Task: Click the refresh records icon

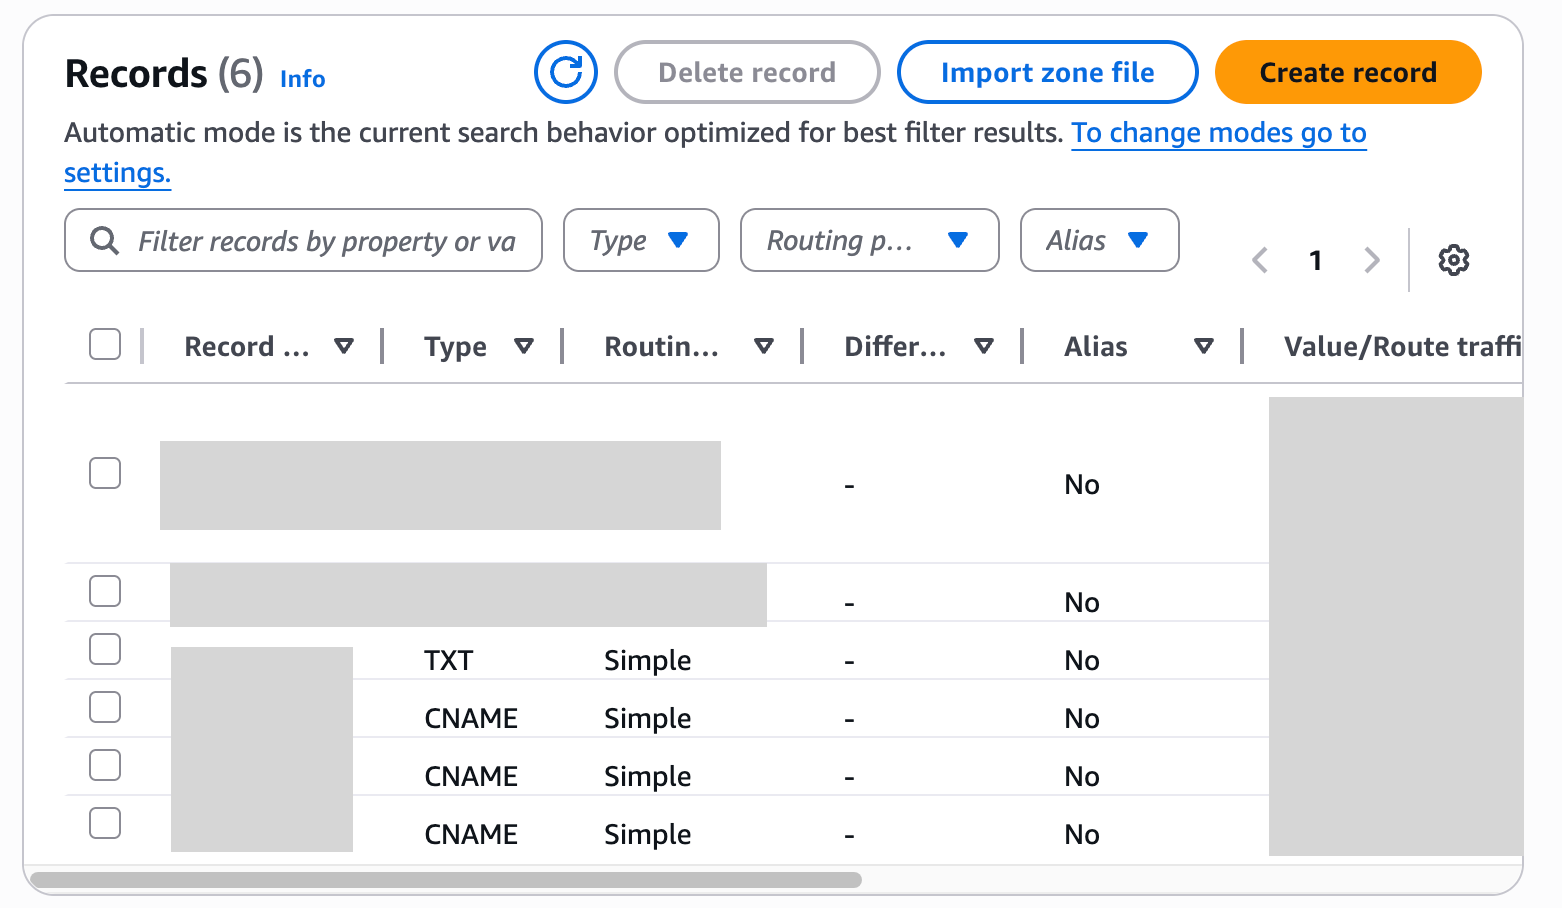Action: point(566,72)
